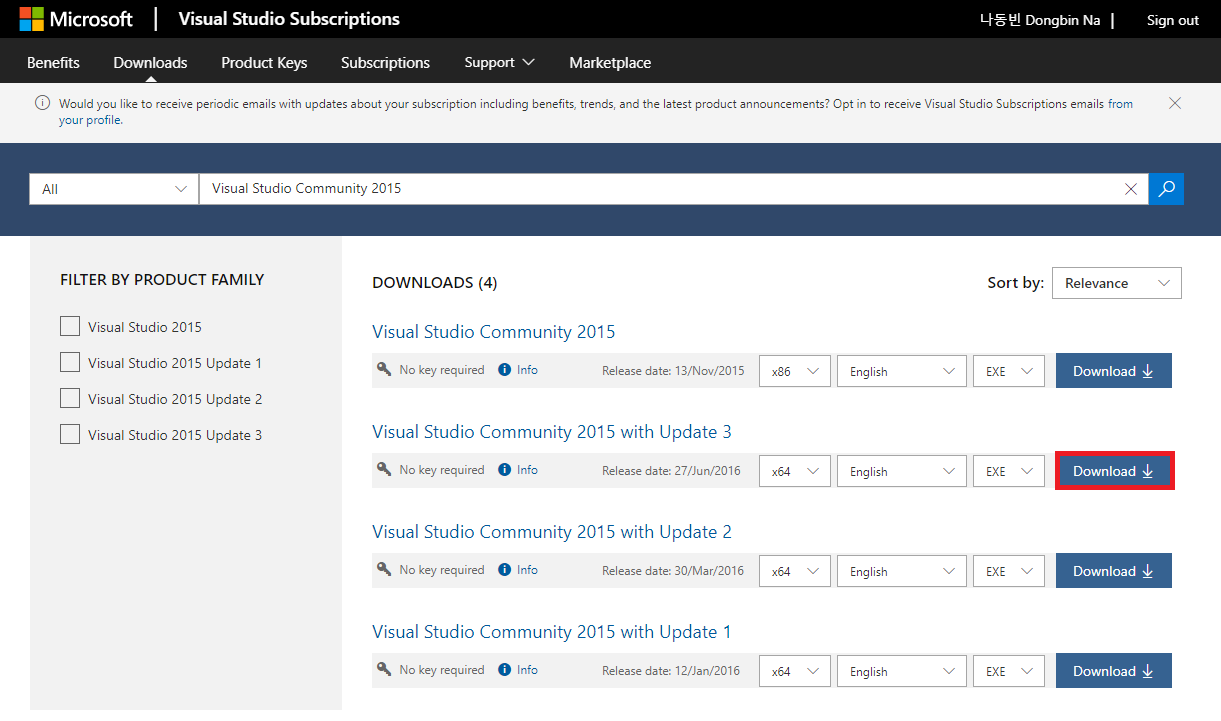Open the All category dropdown

(113, 189)
